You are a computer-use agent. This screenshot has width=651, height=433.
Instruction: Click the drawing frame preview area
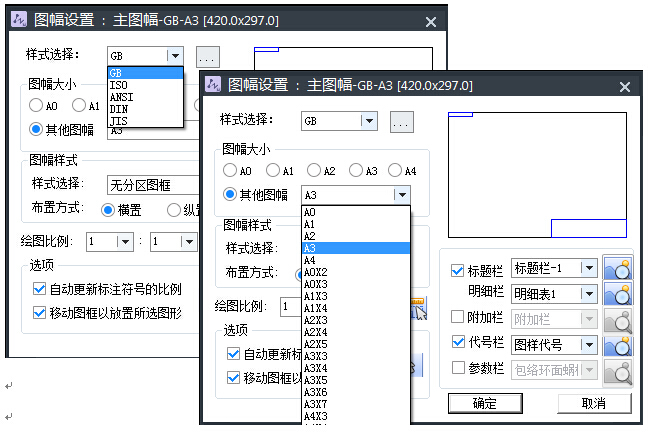click(538, 172)
